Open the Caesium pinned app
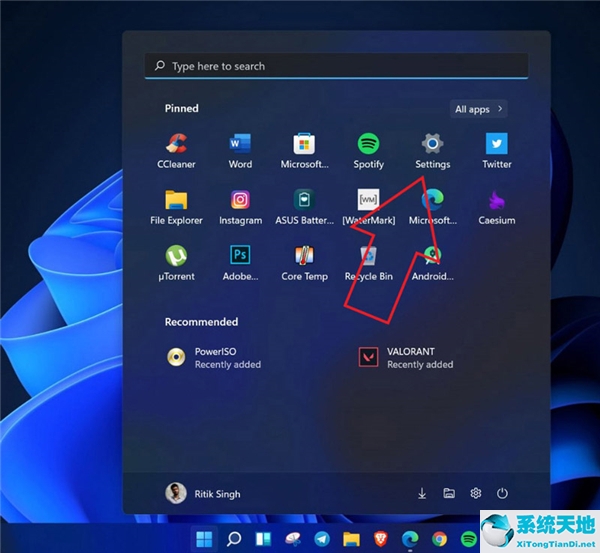The width and height of the screenshot is (600, 553). 497,207
